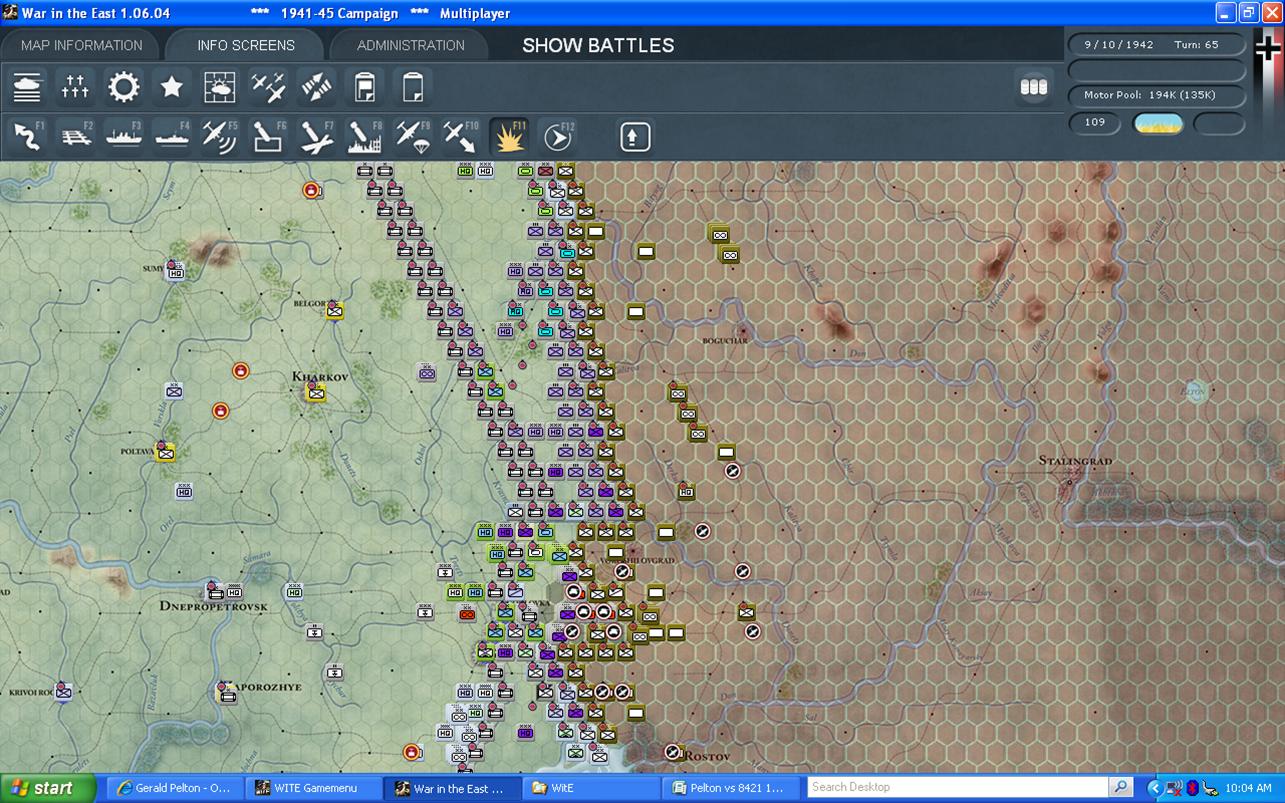Image resolution: width=1285 pixels, height=803 pixels.
Task: Switch to the ADMINISTRATION tab
Action: coord(410,45)
